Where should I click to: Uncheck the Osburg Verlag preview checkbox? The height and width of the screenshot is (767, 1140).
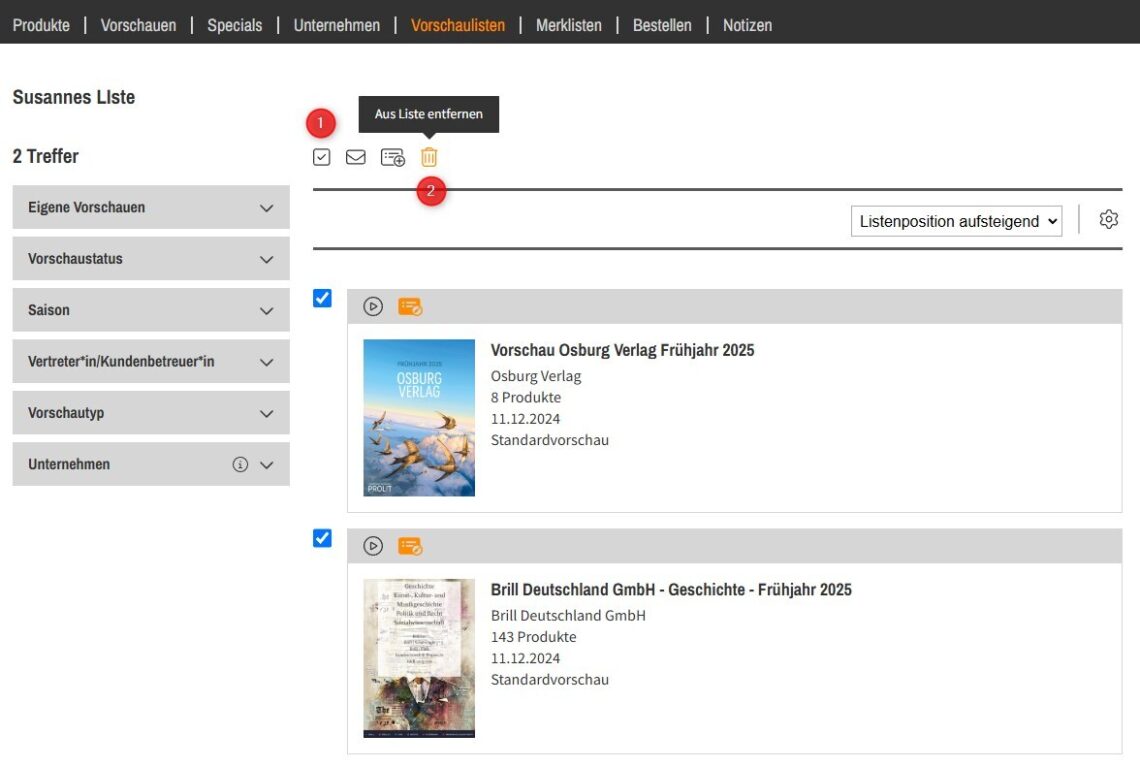[x=322, y=298]
